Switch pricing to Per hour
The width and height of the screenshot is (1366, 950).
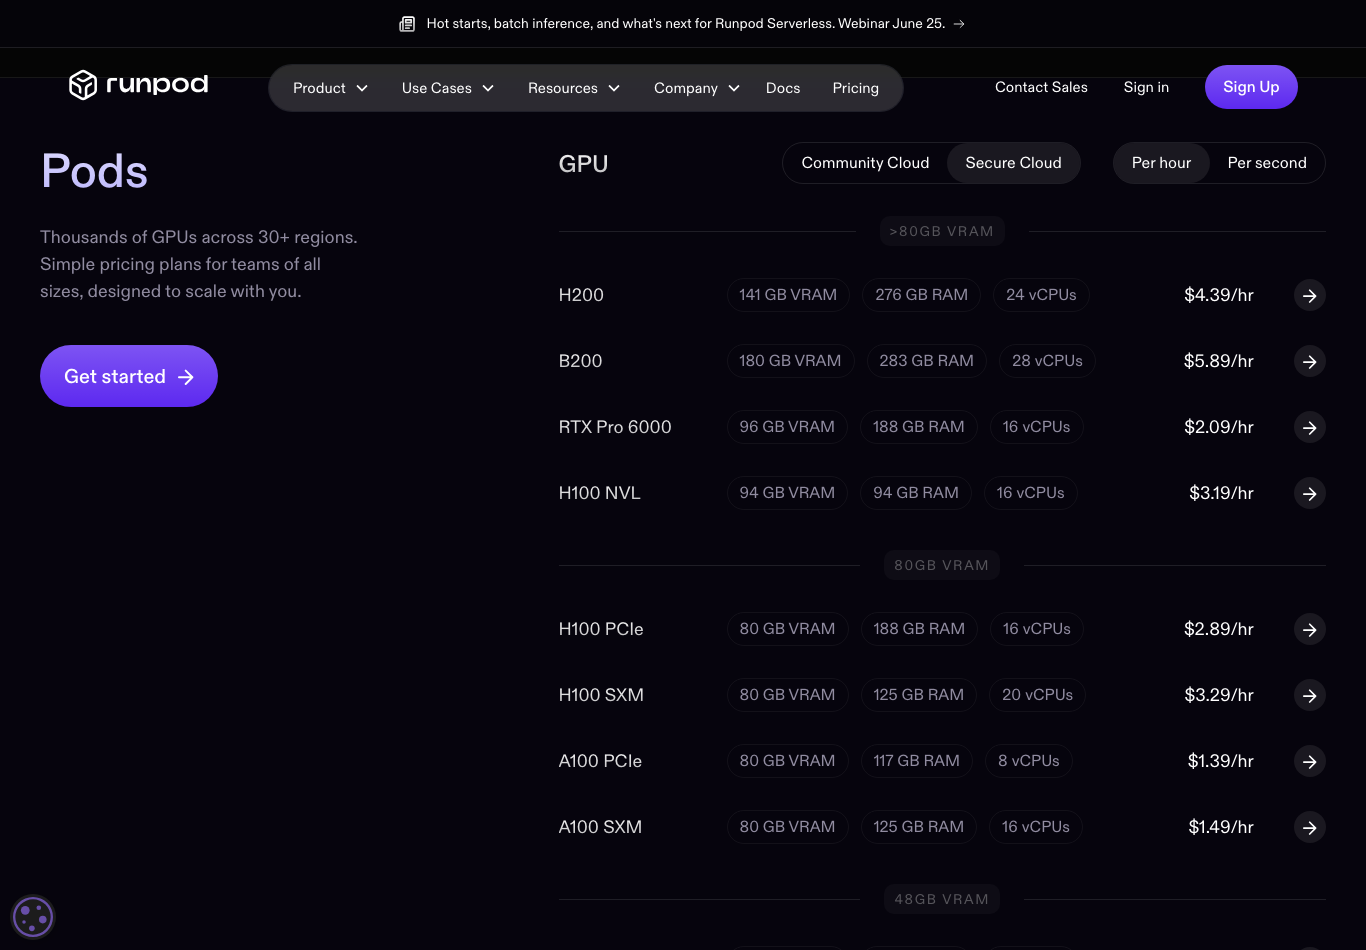click(x=1161, y=163)
